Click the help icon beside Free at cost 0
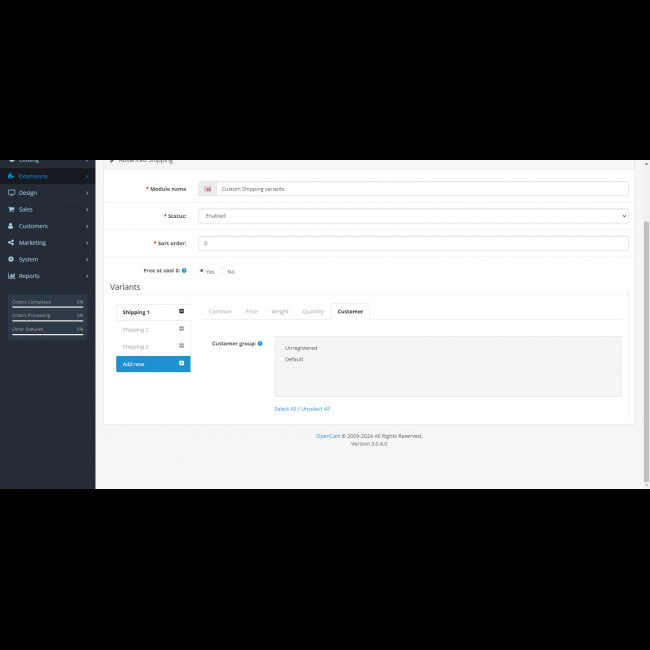This screenshot has height=650, width=650. [184, 270]
